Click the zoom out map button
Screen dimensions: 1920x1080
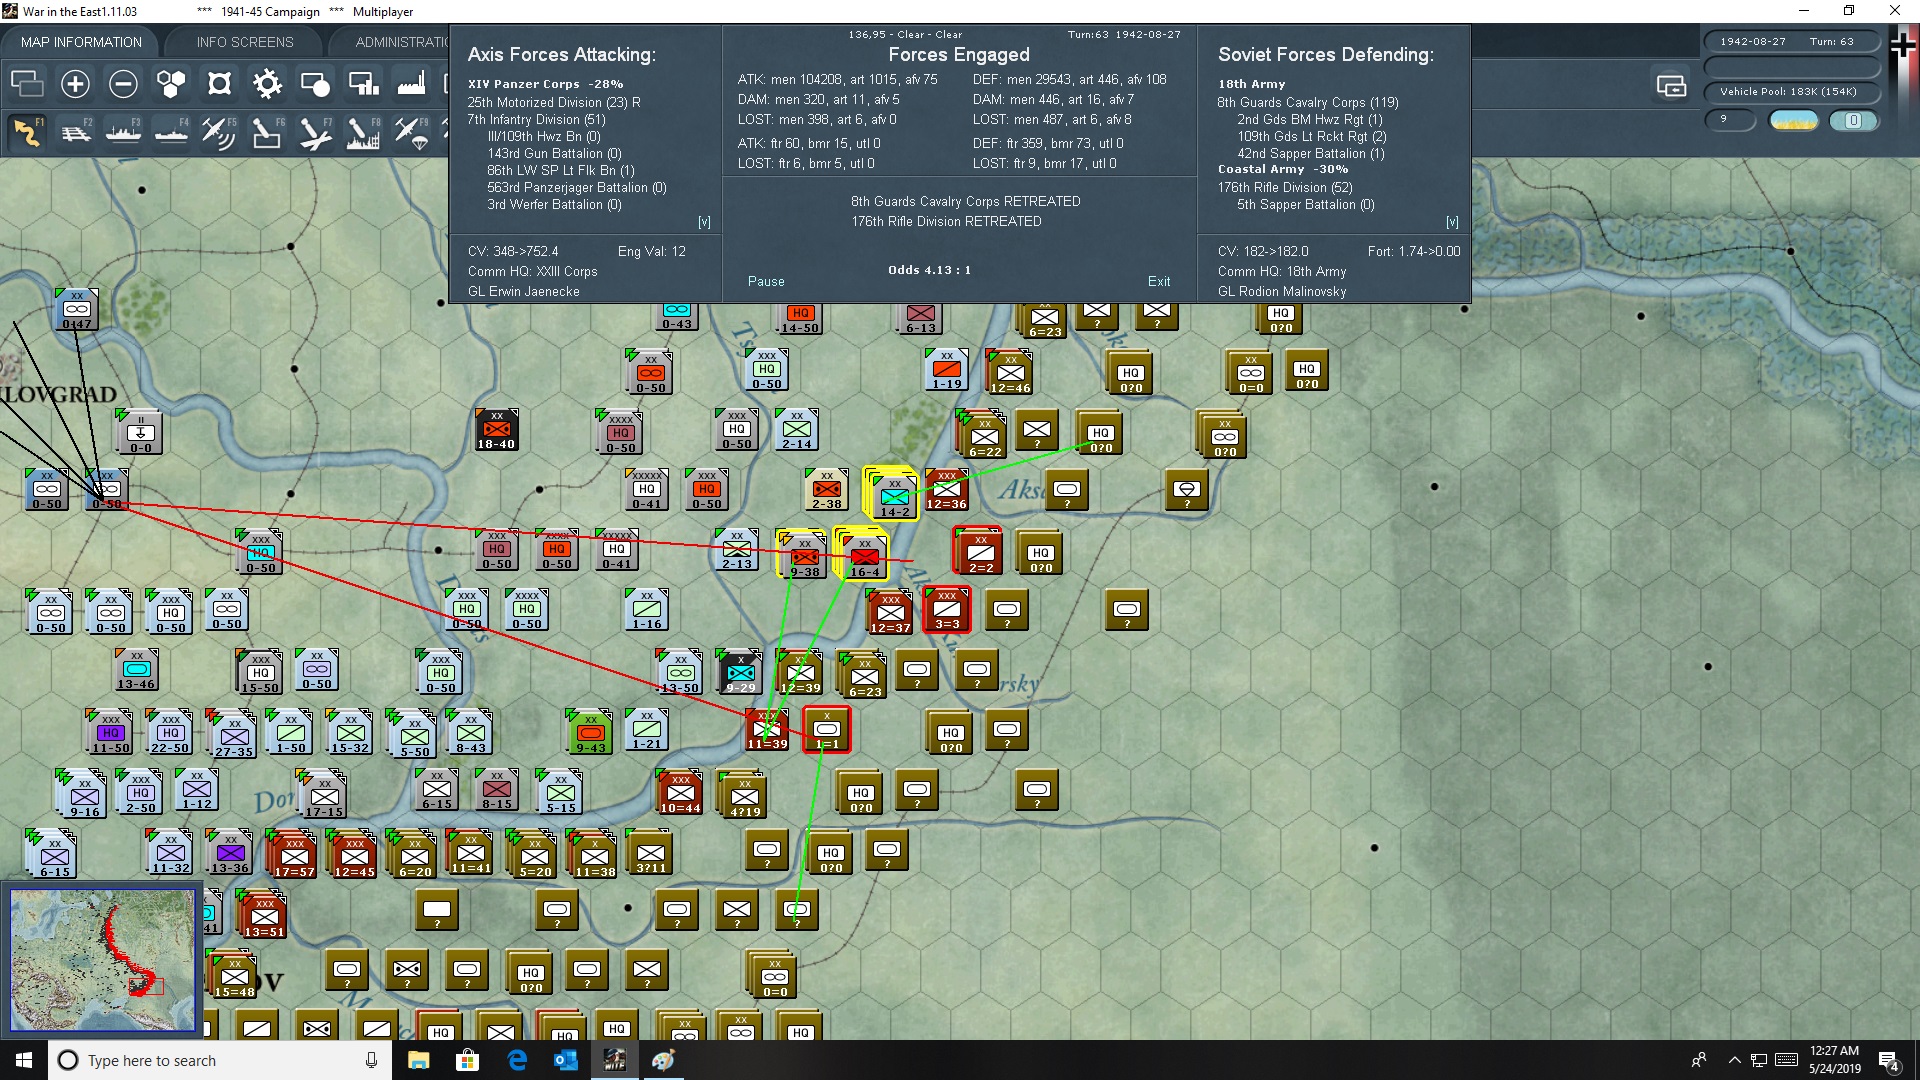(123, 84)
